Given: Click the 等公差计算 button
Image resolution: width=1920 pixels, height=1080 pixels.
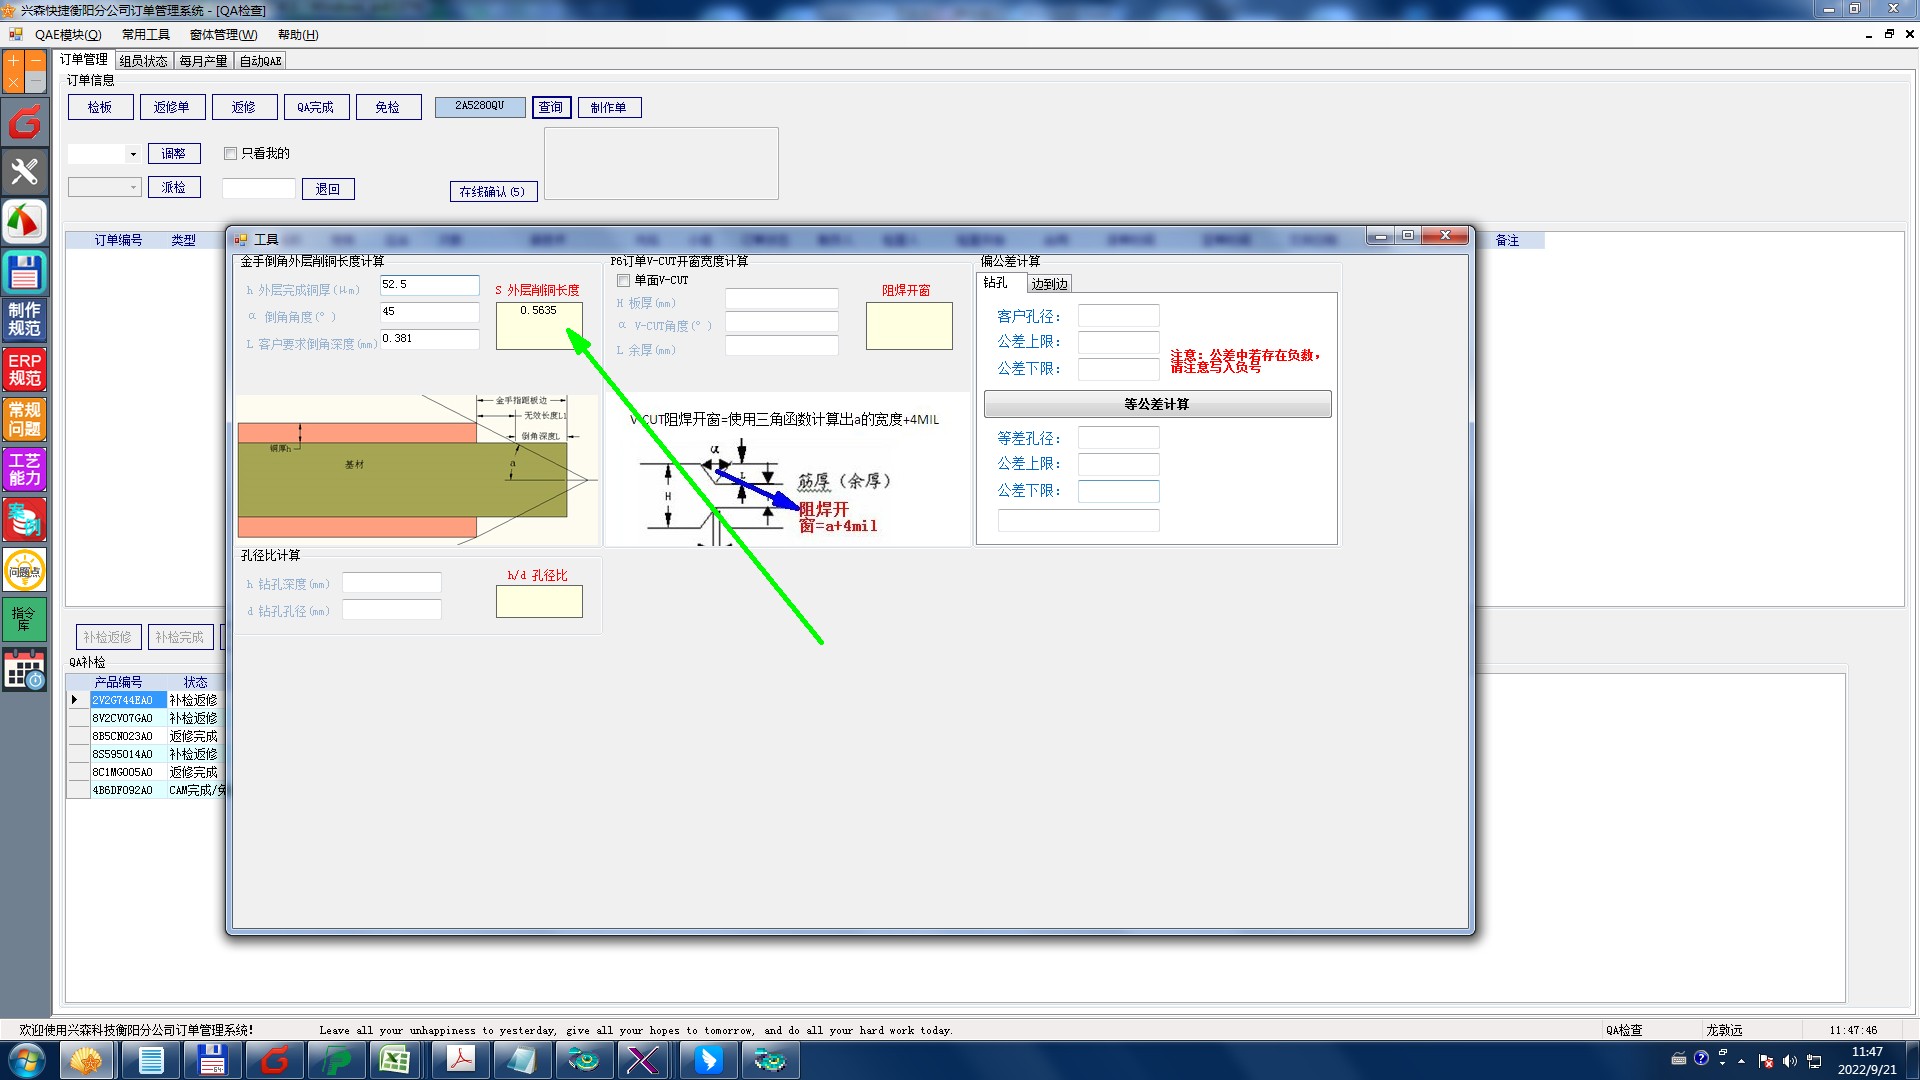Looking at the screenshot, I should point(1157,404).
